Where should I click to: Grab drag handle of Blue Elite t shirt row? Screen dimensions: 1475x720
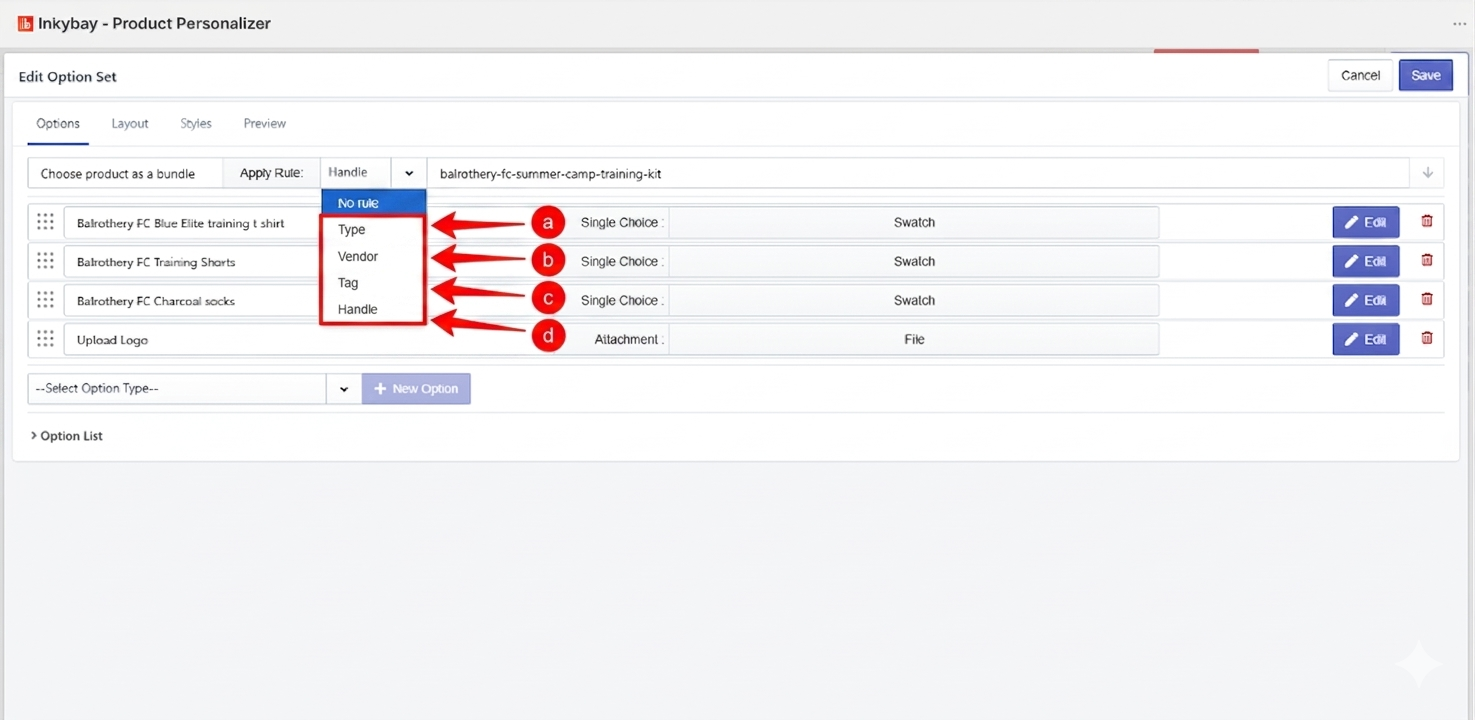coord(45,222)
